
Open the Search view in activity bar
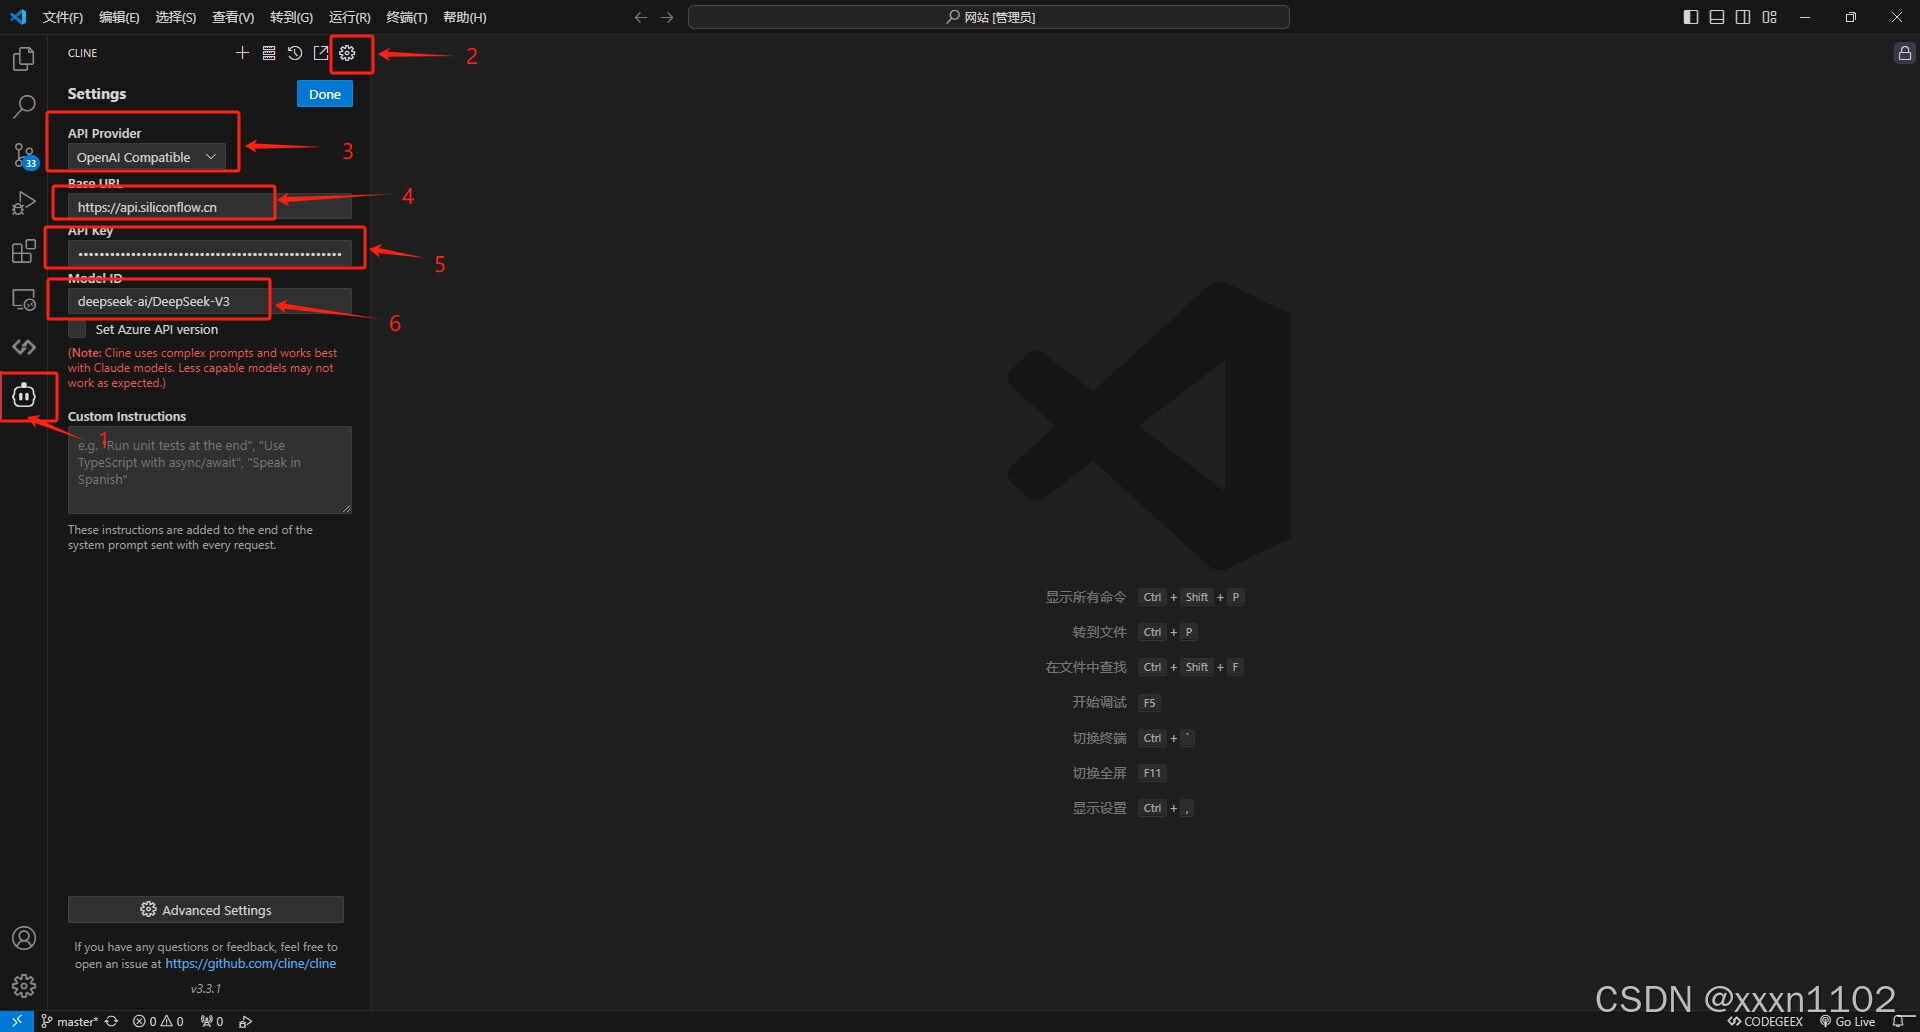tap(24, 106)
